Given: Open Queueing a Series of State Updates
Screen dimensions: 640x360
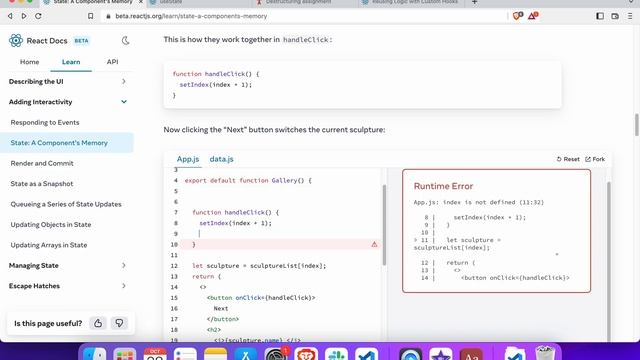Looking at the screenshot, I should tap(66, 204).
